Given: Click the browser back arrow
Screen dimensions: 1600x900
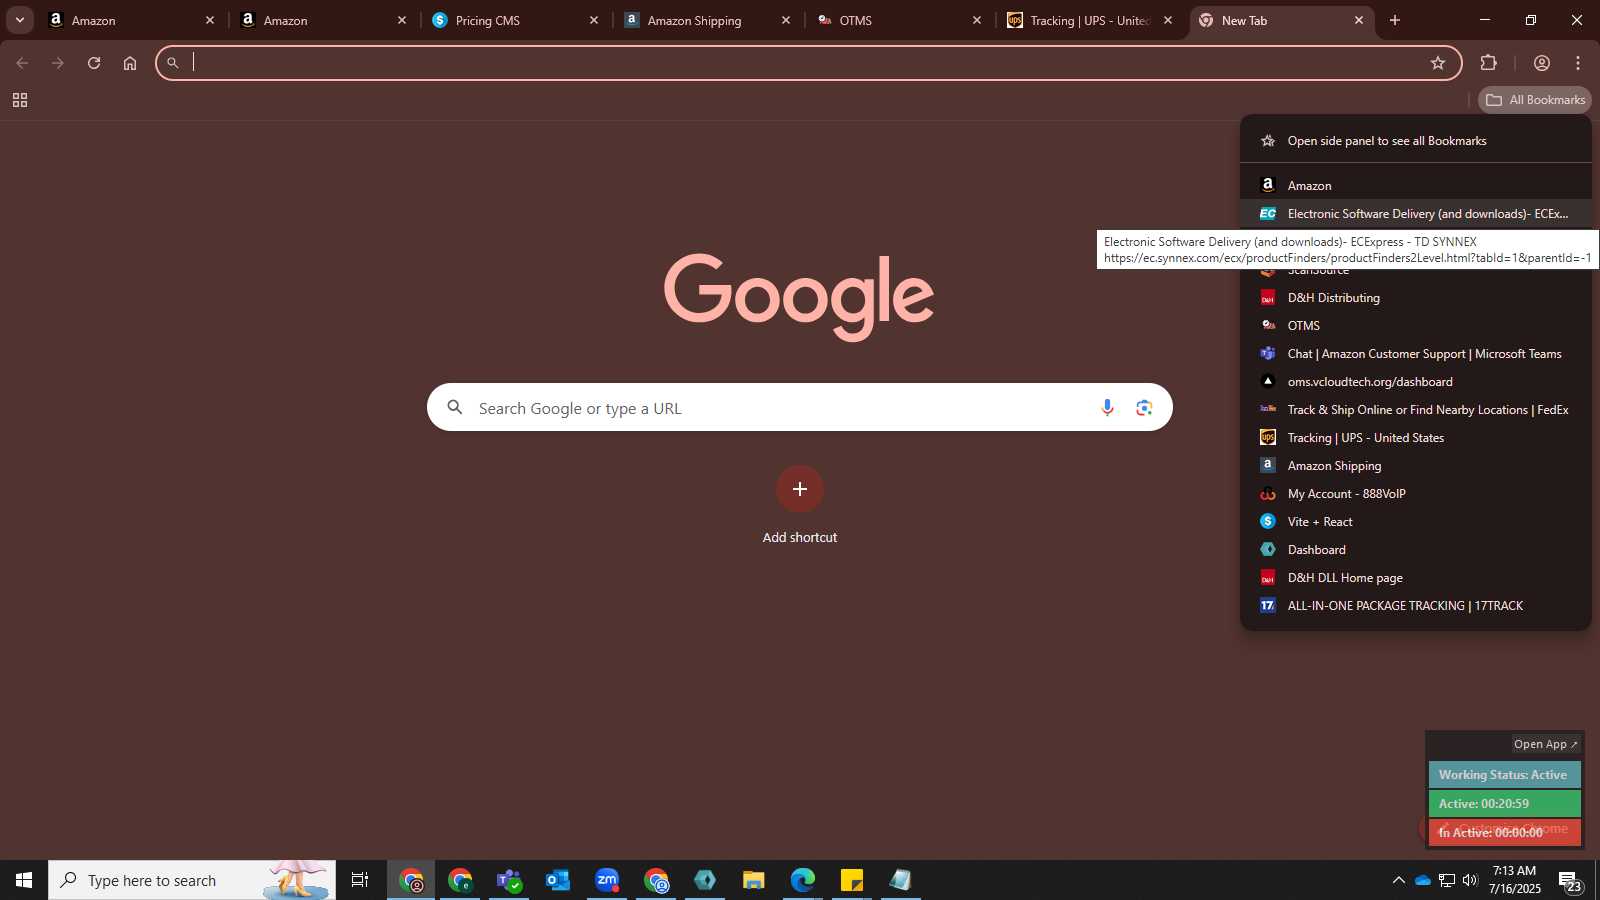Looking at the screenshot, I should tap(22, 63).
